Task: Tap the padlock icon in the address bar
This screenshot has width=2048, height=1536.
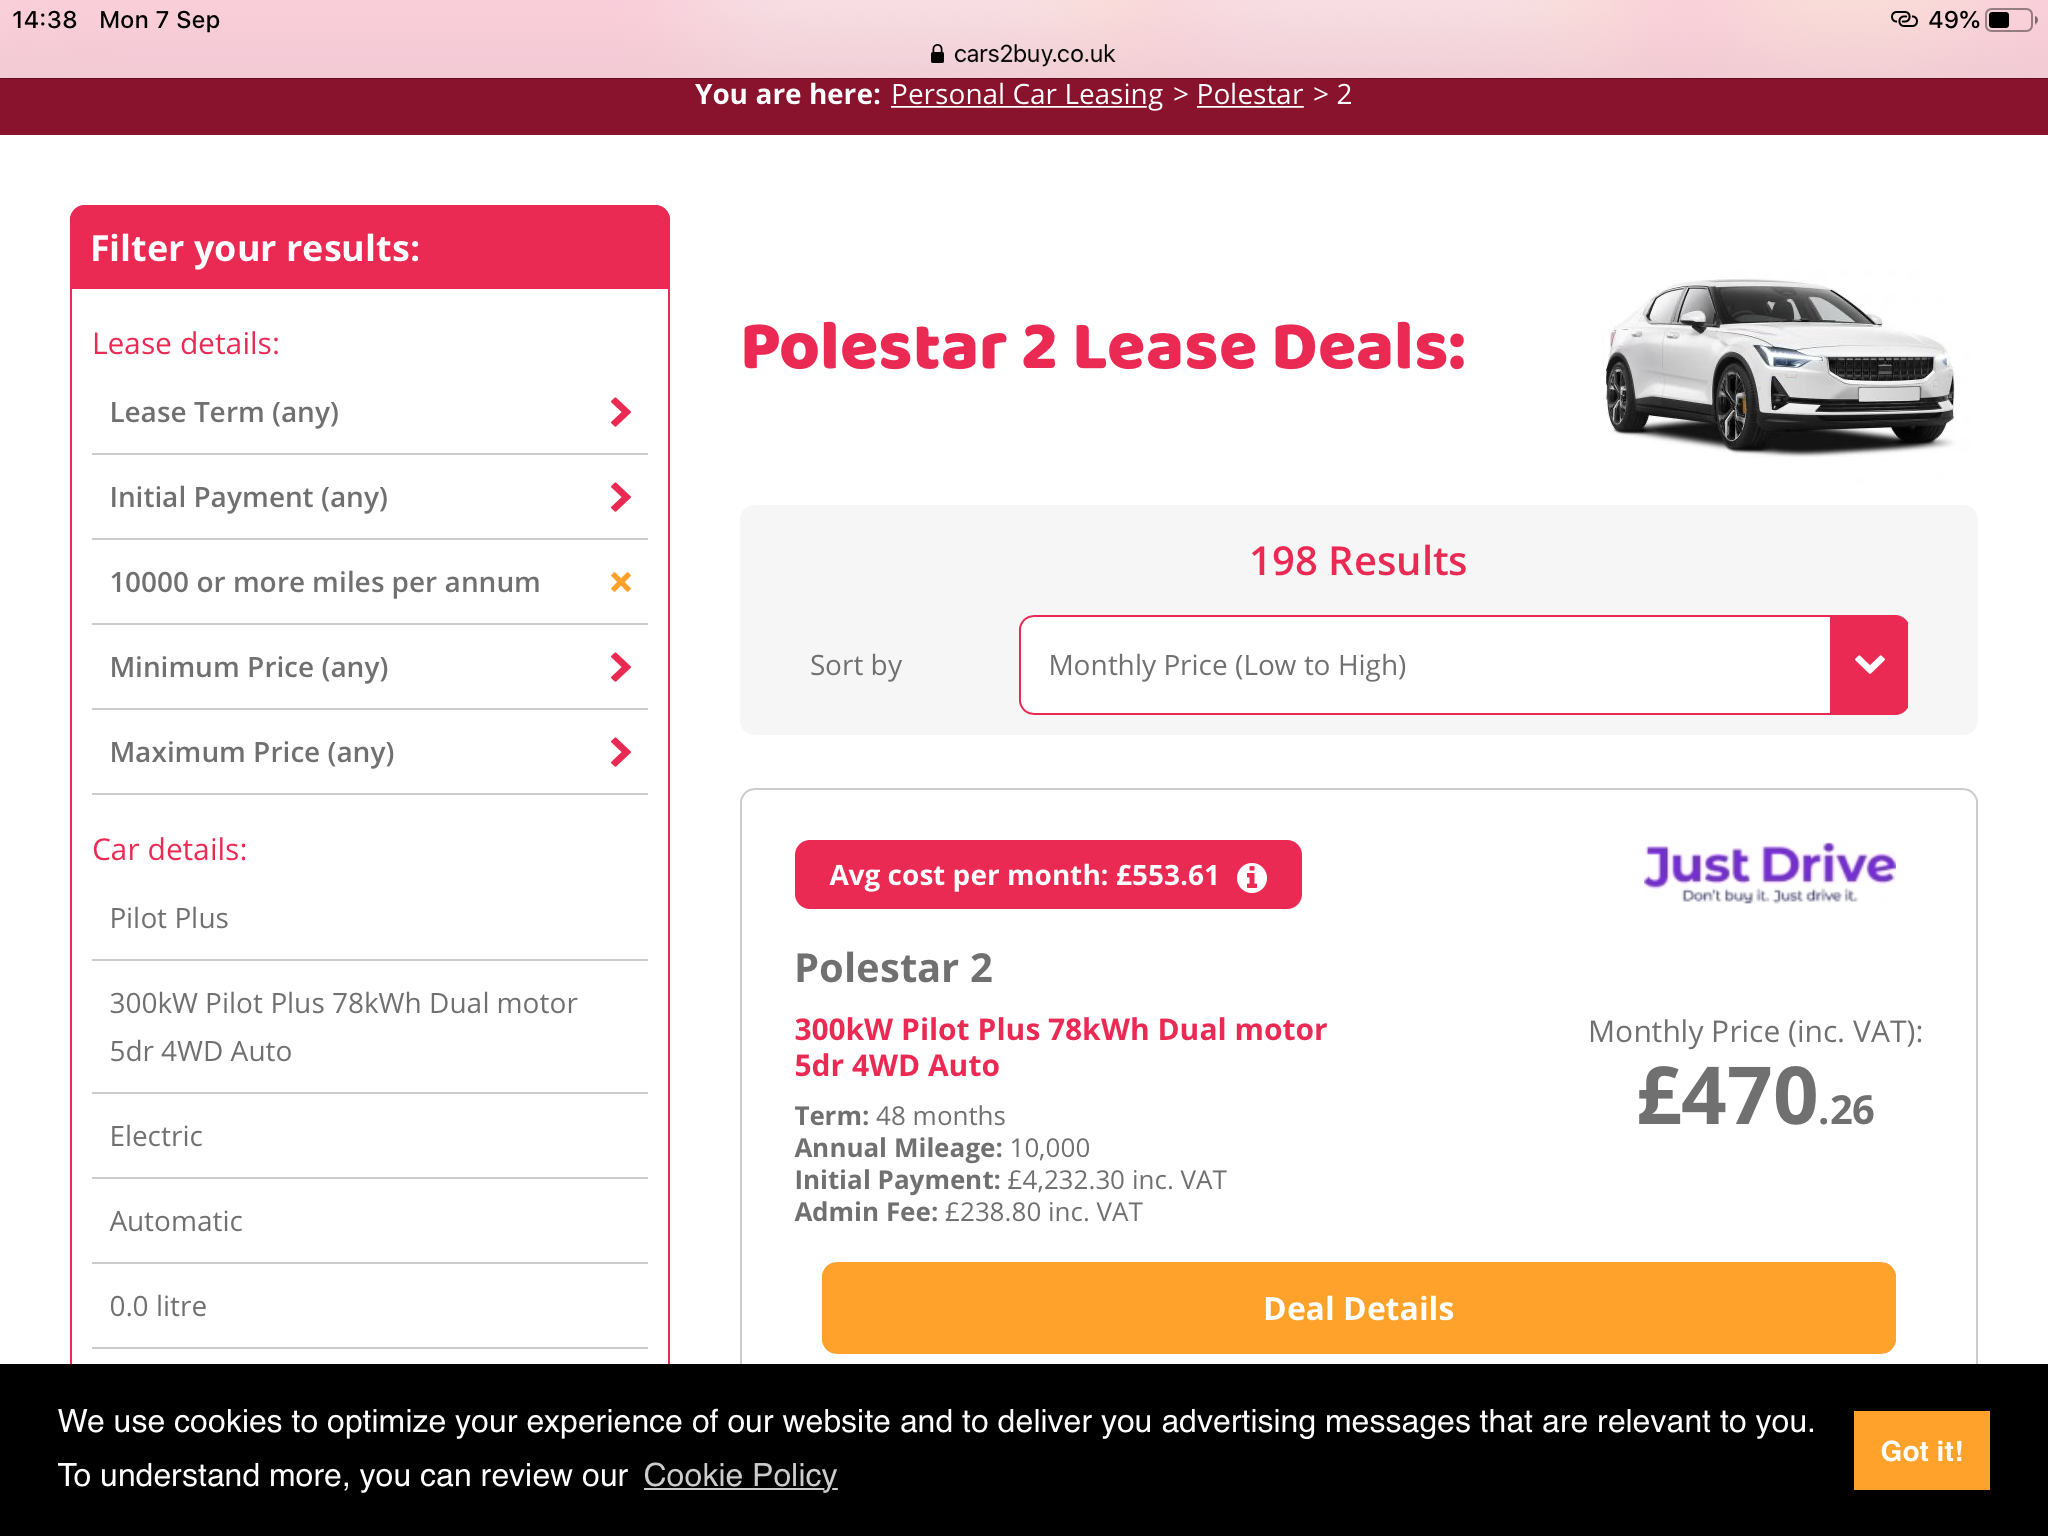Action: pos(937,54)
